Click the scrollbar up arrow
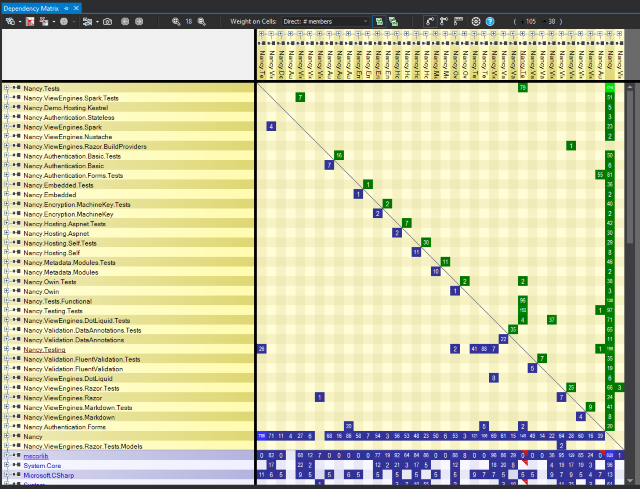This screenshot has height=489, width=640. tap(630, 87)
